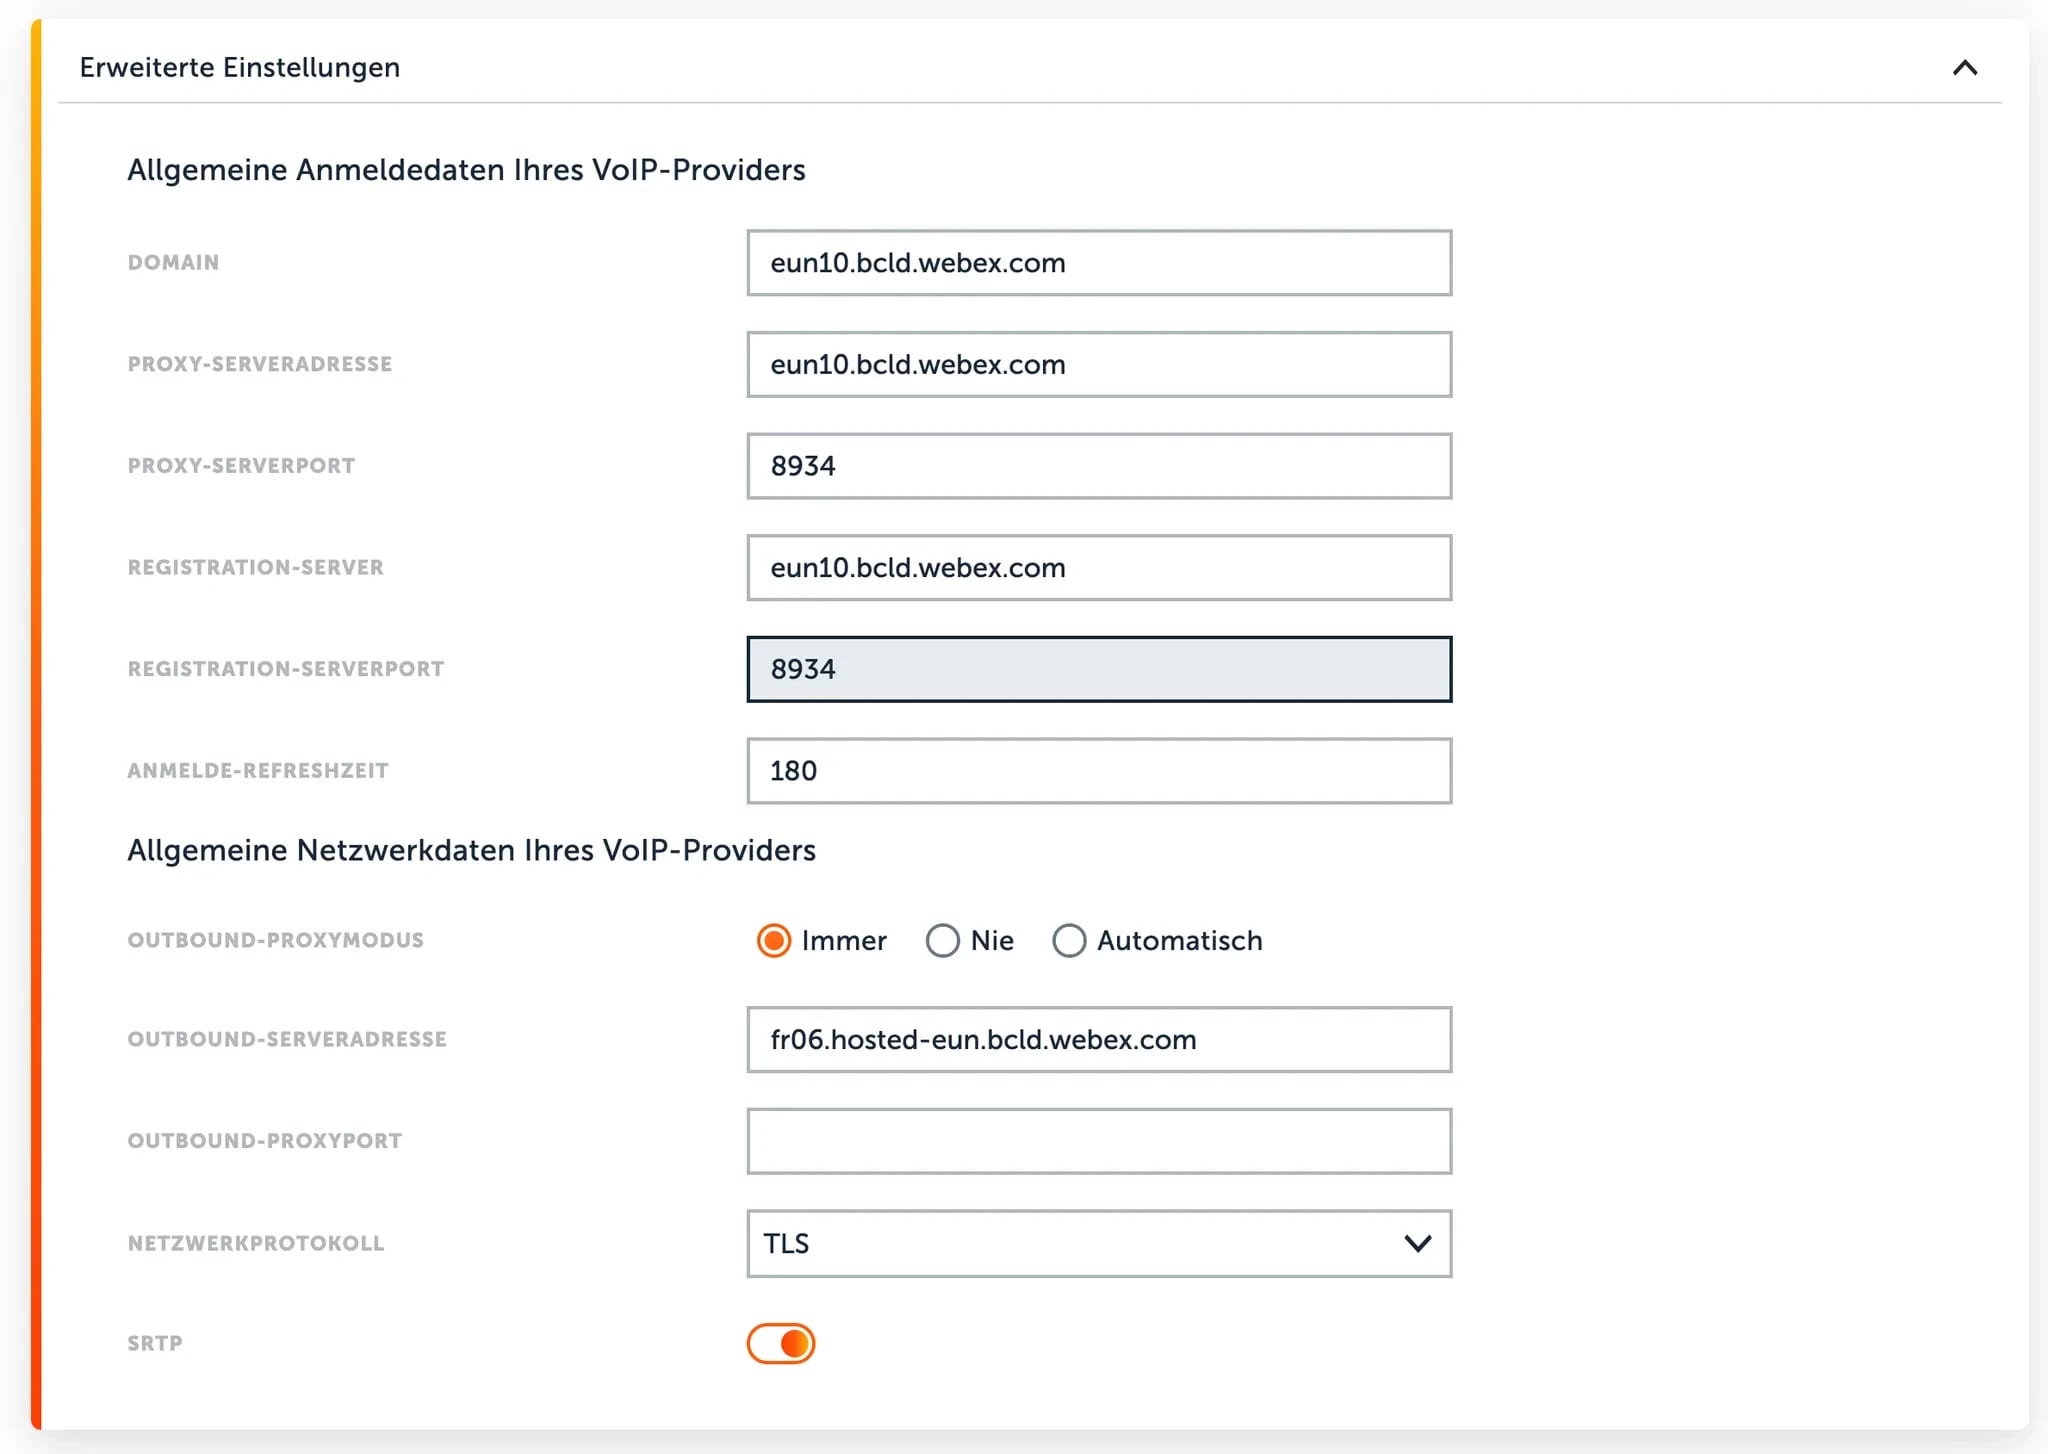
Task: Select Nie outbound proxy mode
Action: pos(942,941)
